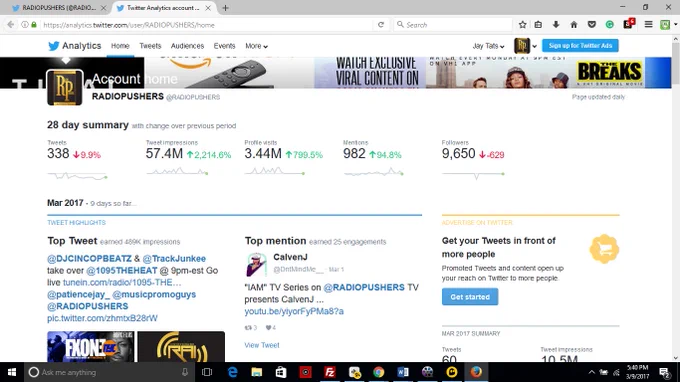Click the yellow shopping cart badge icon
The width and height of the screenshot is (680, 382).
click(x=604, y=249)
